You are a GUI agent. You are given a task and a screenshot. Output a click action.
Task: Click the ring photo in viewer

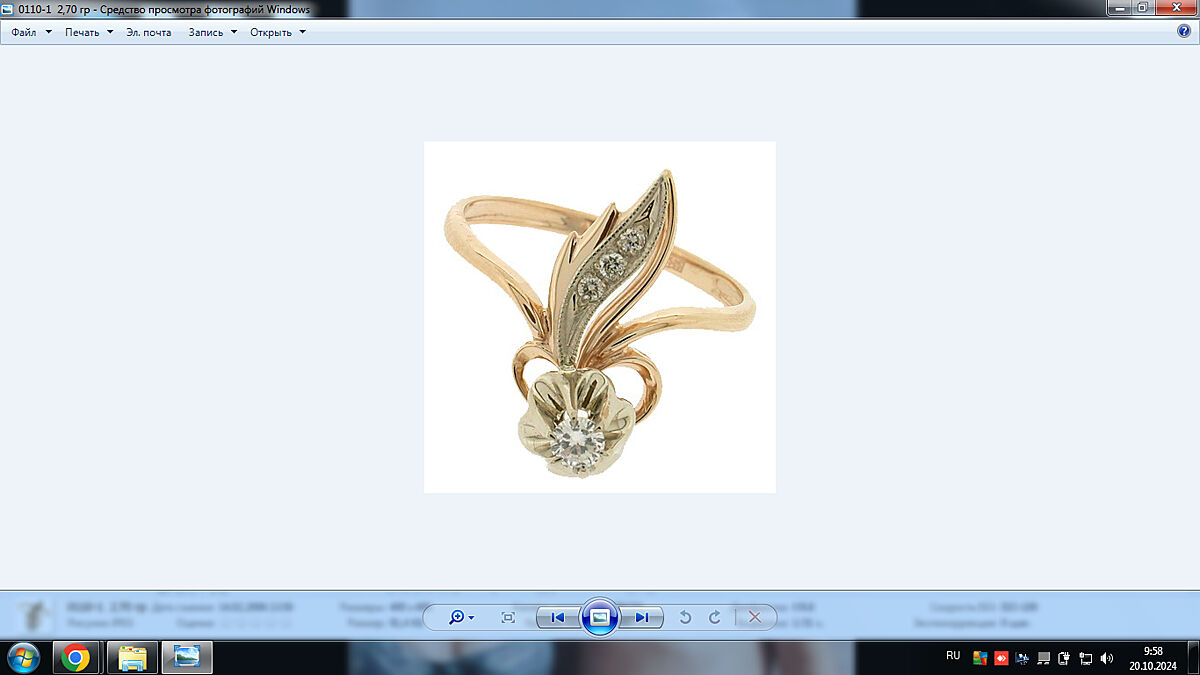599,317
